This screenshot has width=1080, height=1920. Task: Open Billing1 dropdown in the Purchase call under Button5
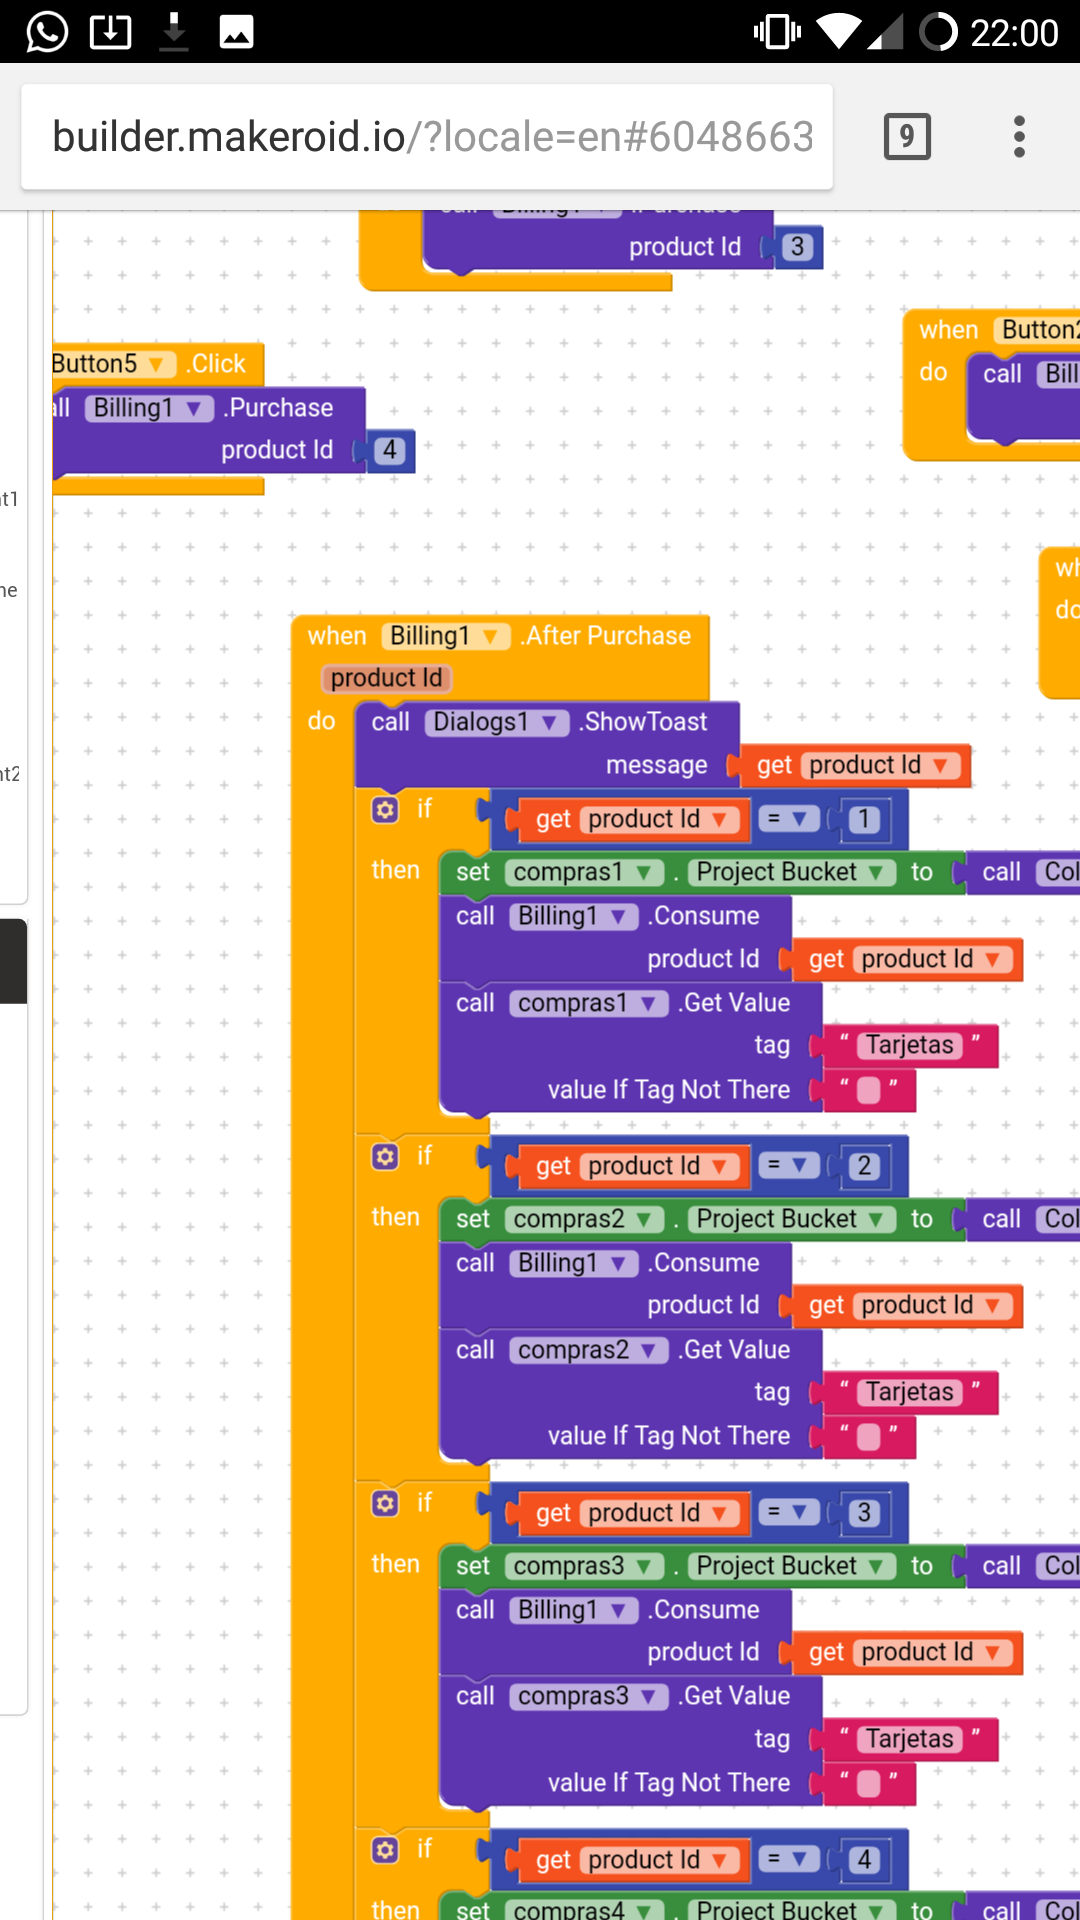[149, 408]
